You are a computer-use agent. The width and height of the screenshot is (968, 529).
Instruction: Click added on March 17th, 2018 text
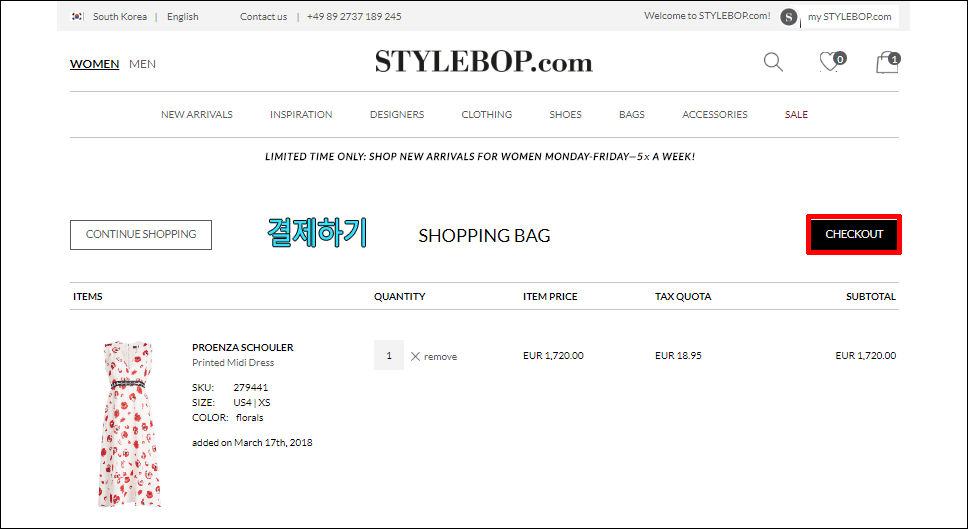tap(252, 443)
